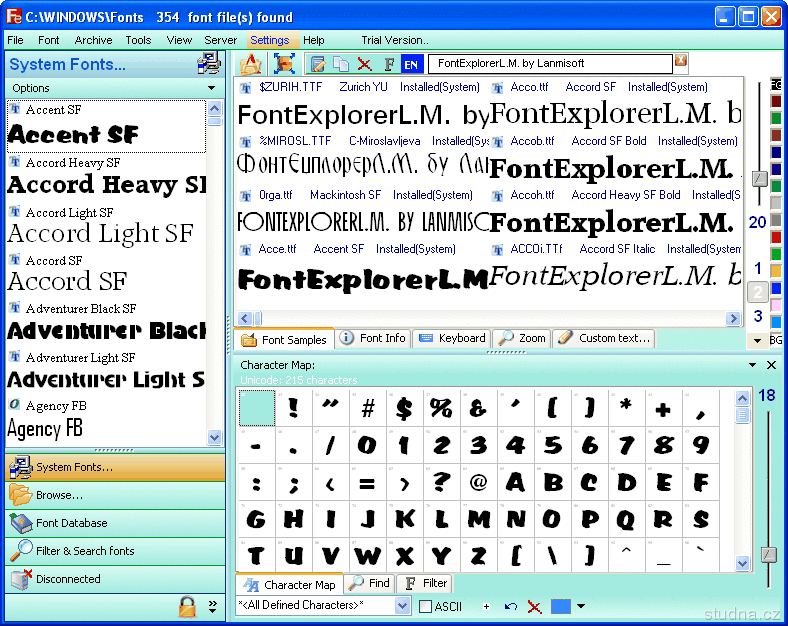Viewport: 788px width, 626px height.
Task: Click the font icon next to ACCOi.TTf
Action: [498, 249]
